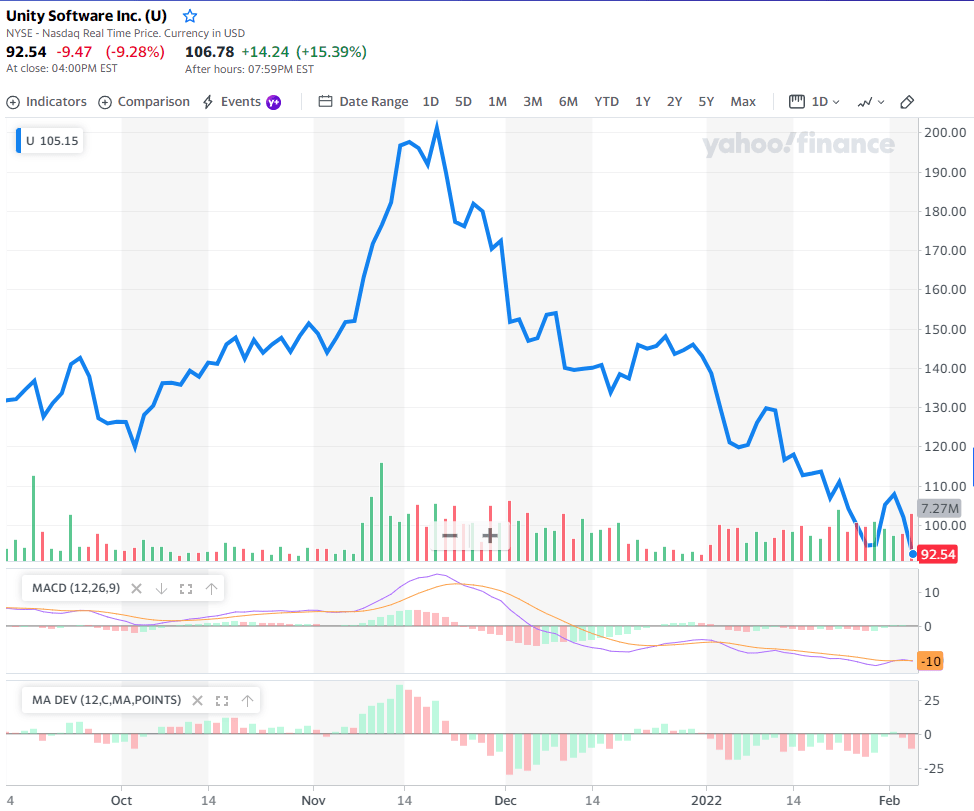The width and height of the screenshot is (974, 811).
Task: Zoom out chart with minus button
Action: (450, 535)
